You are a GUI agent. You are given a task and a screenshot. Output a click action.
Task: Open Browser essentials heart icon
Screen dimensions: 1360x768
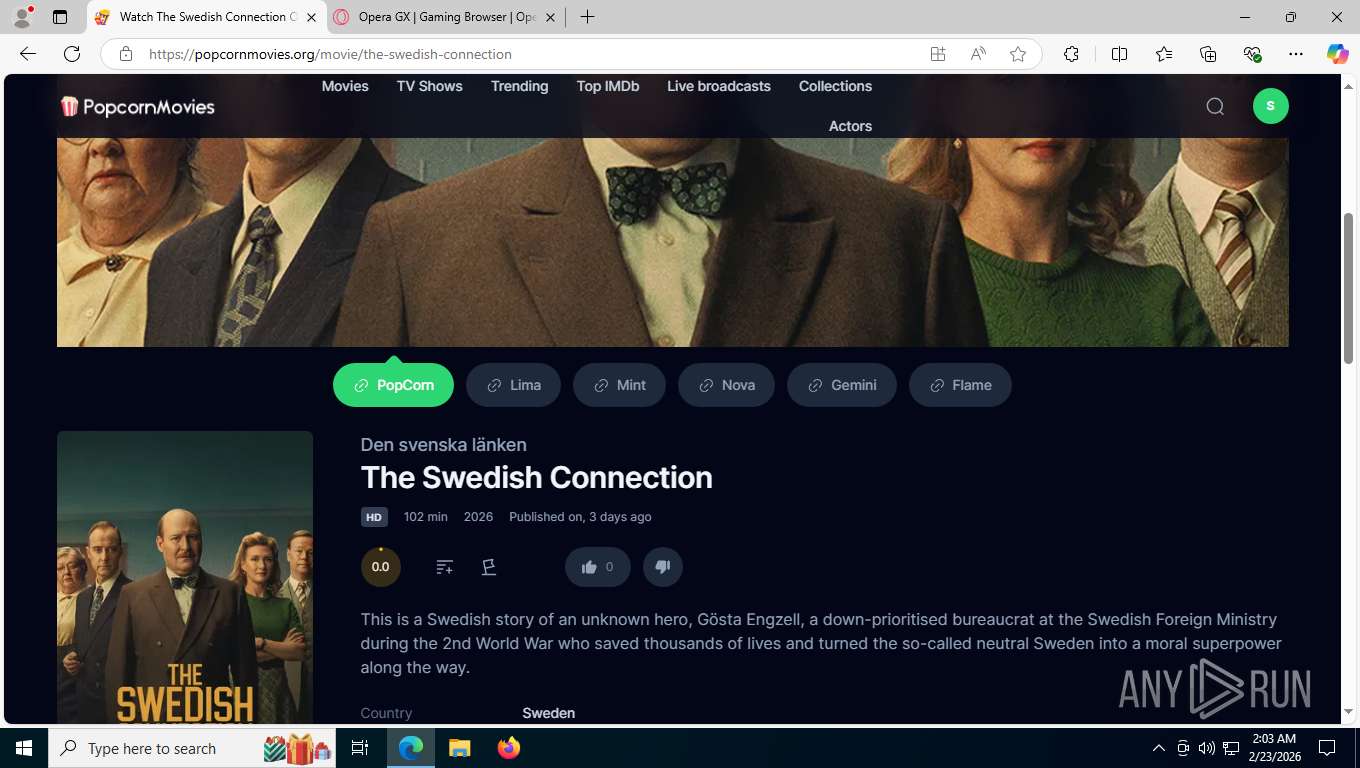1252,54
